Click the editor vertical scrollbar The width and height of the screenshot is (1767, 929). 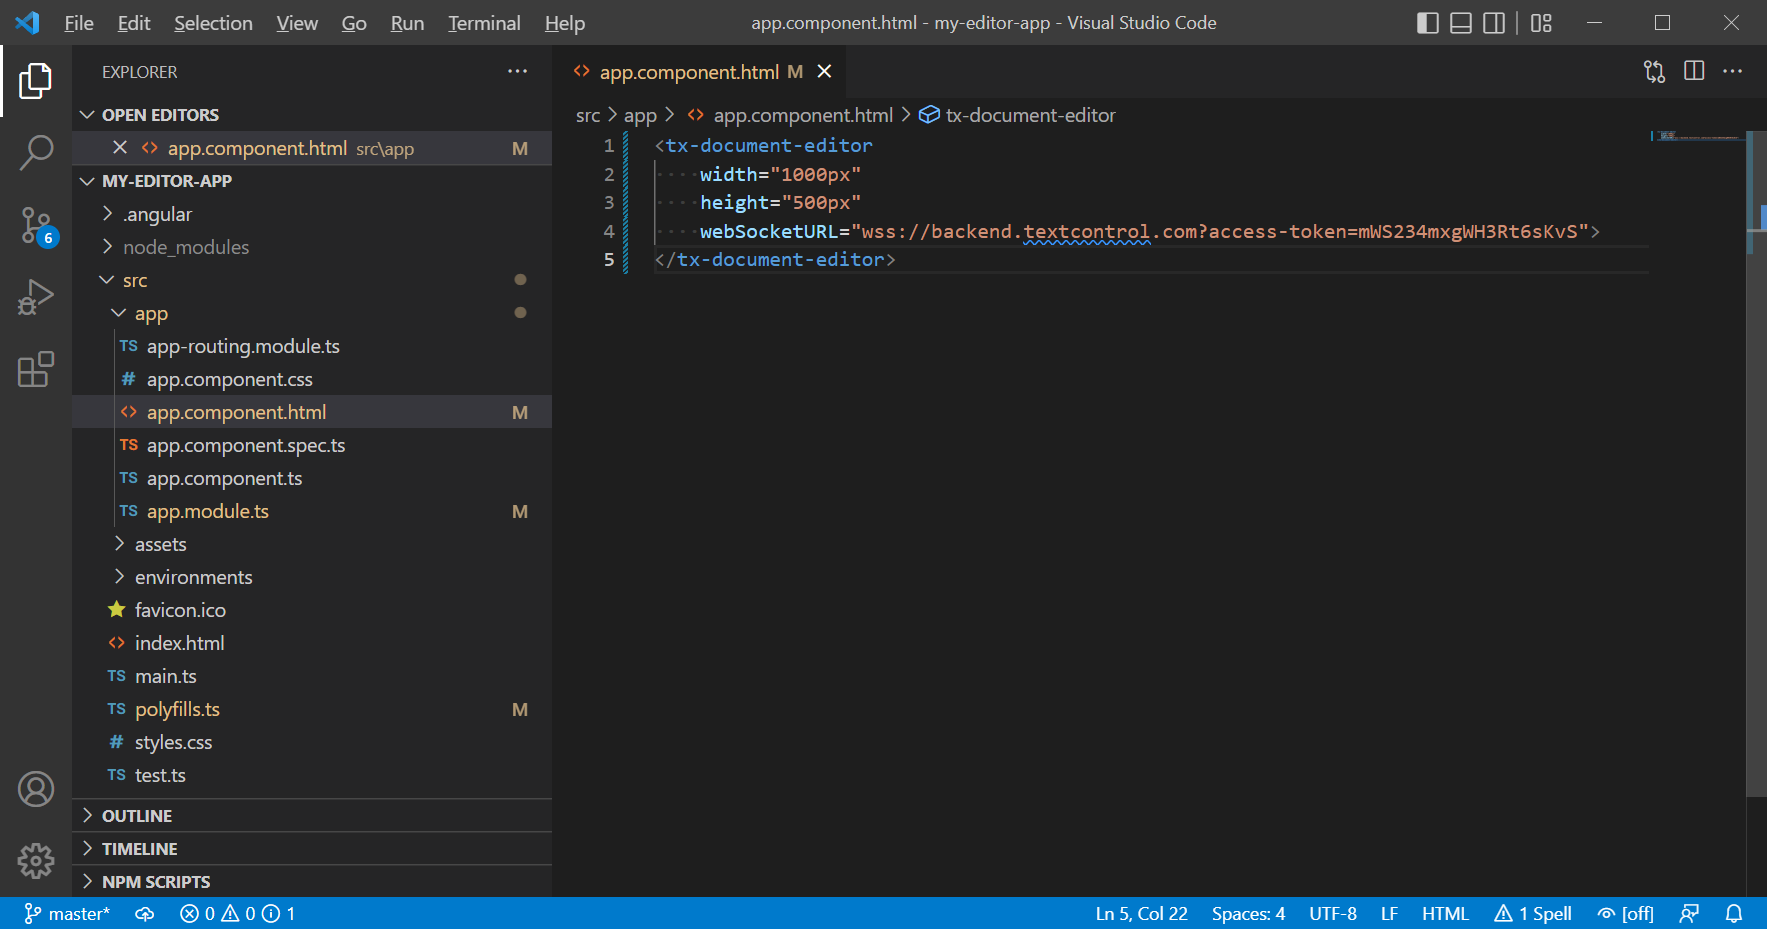tap(1756, 463)
